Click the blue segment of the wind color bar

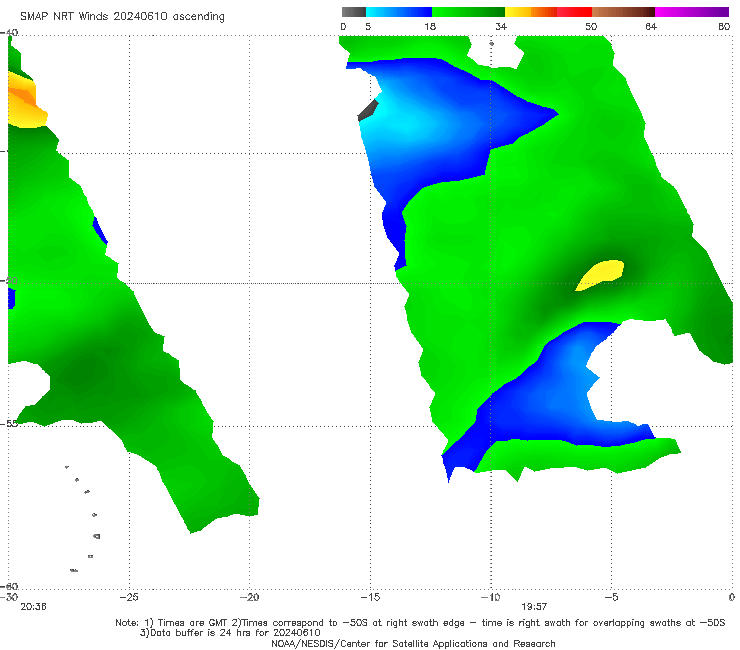click(x=399, y=12)
